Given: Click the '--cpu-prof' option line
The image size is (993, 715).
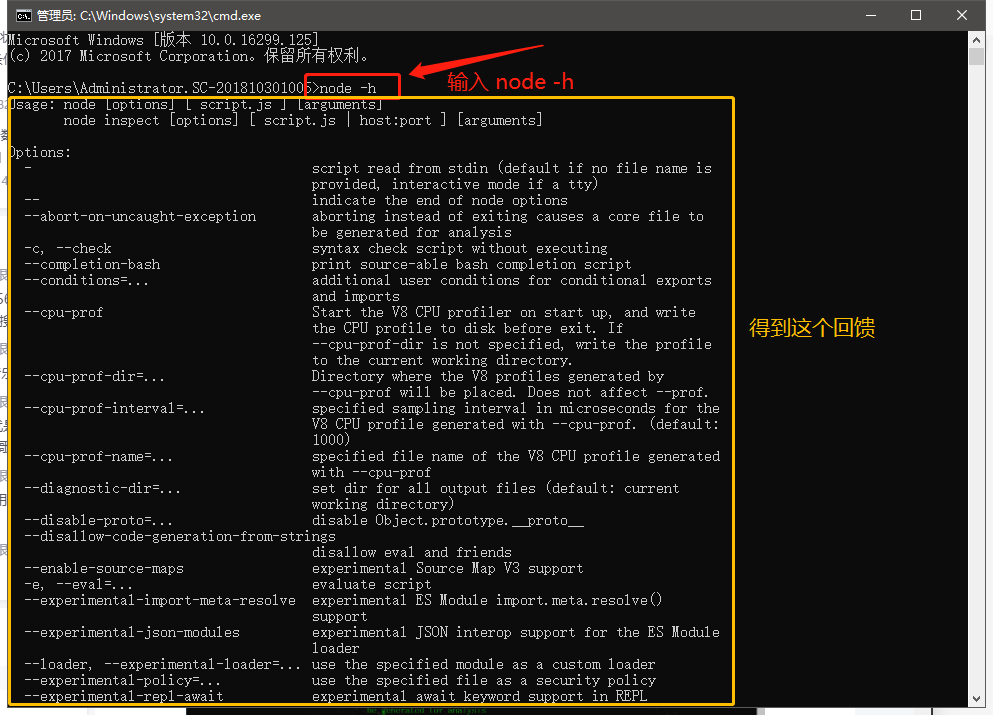Looking at the screenshot, I should pos(63,313).
